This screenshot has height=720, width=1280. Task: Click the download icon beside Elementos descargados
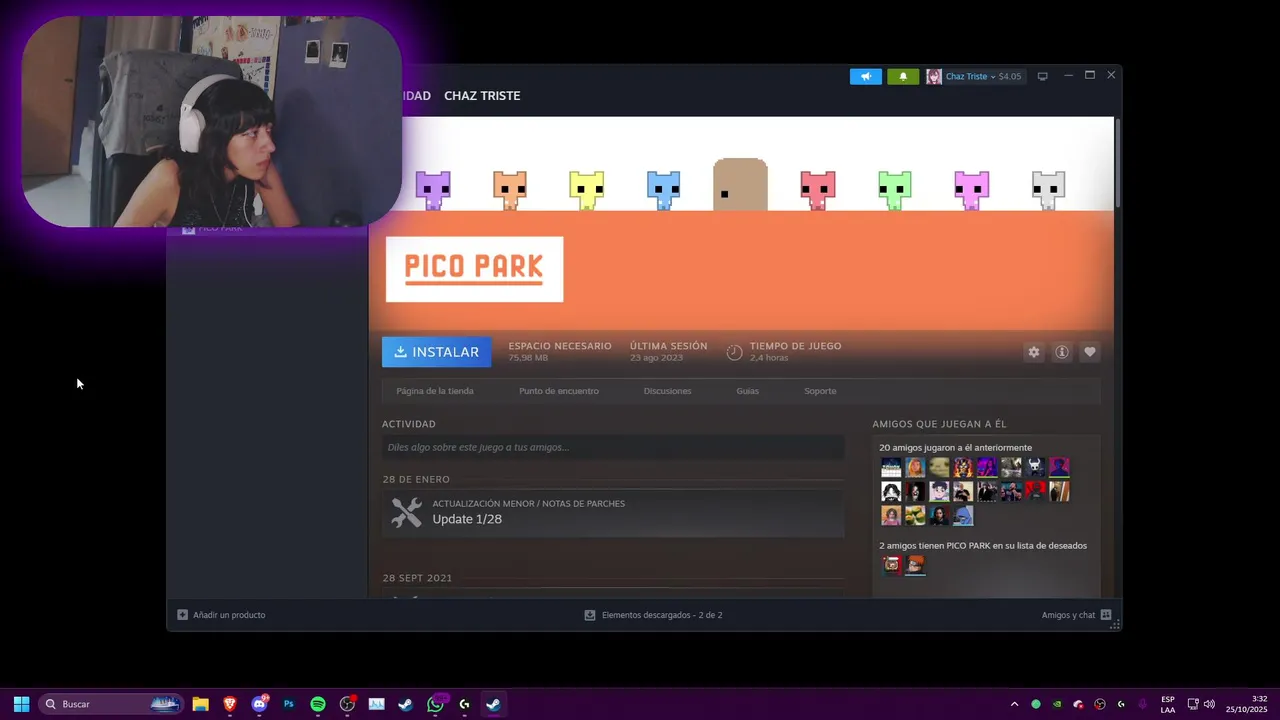click(x=590, y=615)
